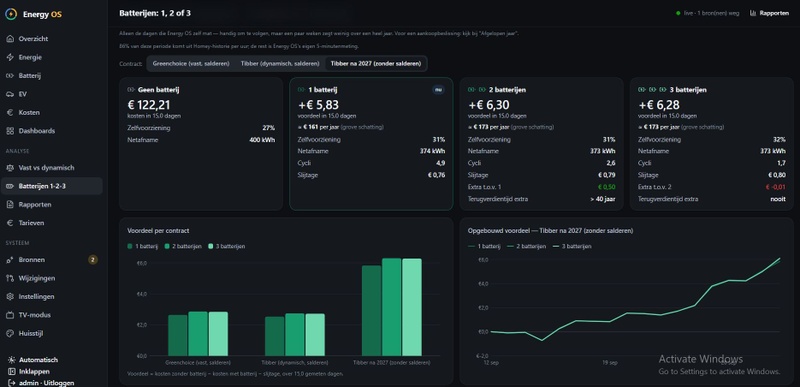Click green '€ 0,50' Extra t.o.v. 1

pos(607,187)
